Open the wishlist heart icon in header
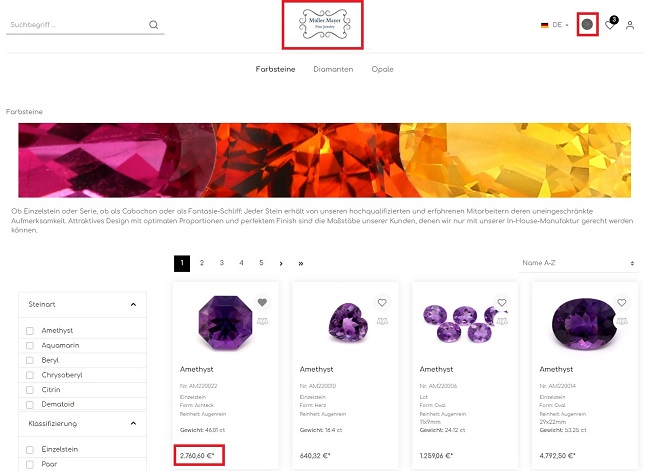650x471 pixels. coord(609,25)
